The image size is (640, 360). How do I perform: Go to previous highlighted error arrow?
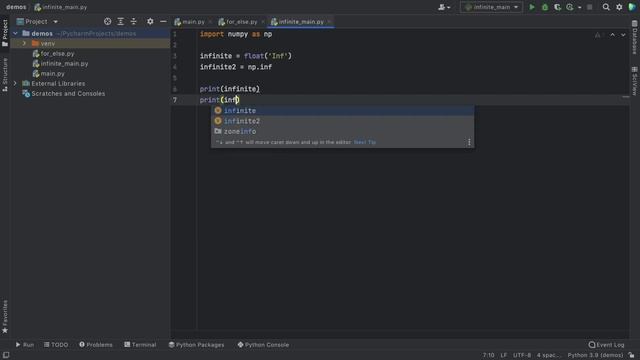point(613,35)
